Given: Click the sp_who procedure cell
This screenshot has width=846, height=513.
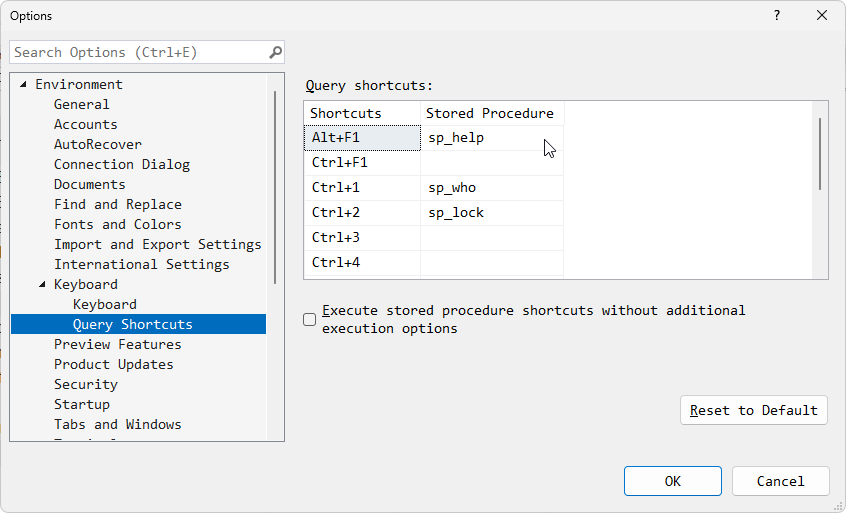Looking at the screenshot, I should [492, 187].
